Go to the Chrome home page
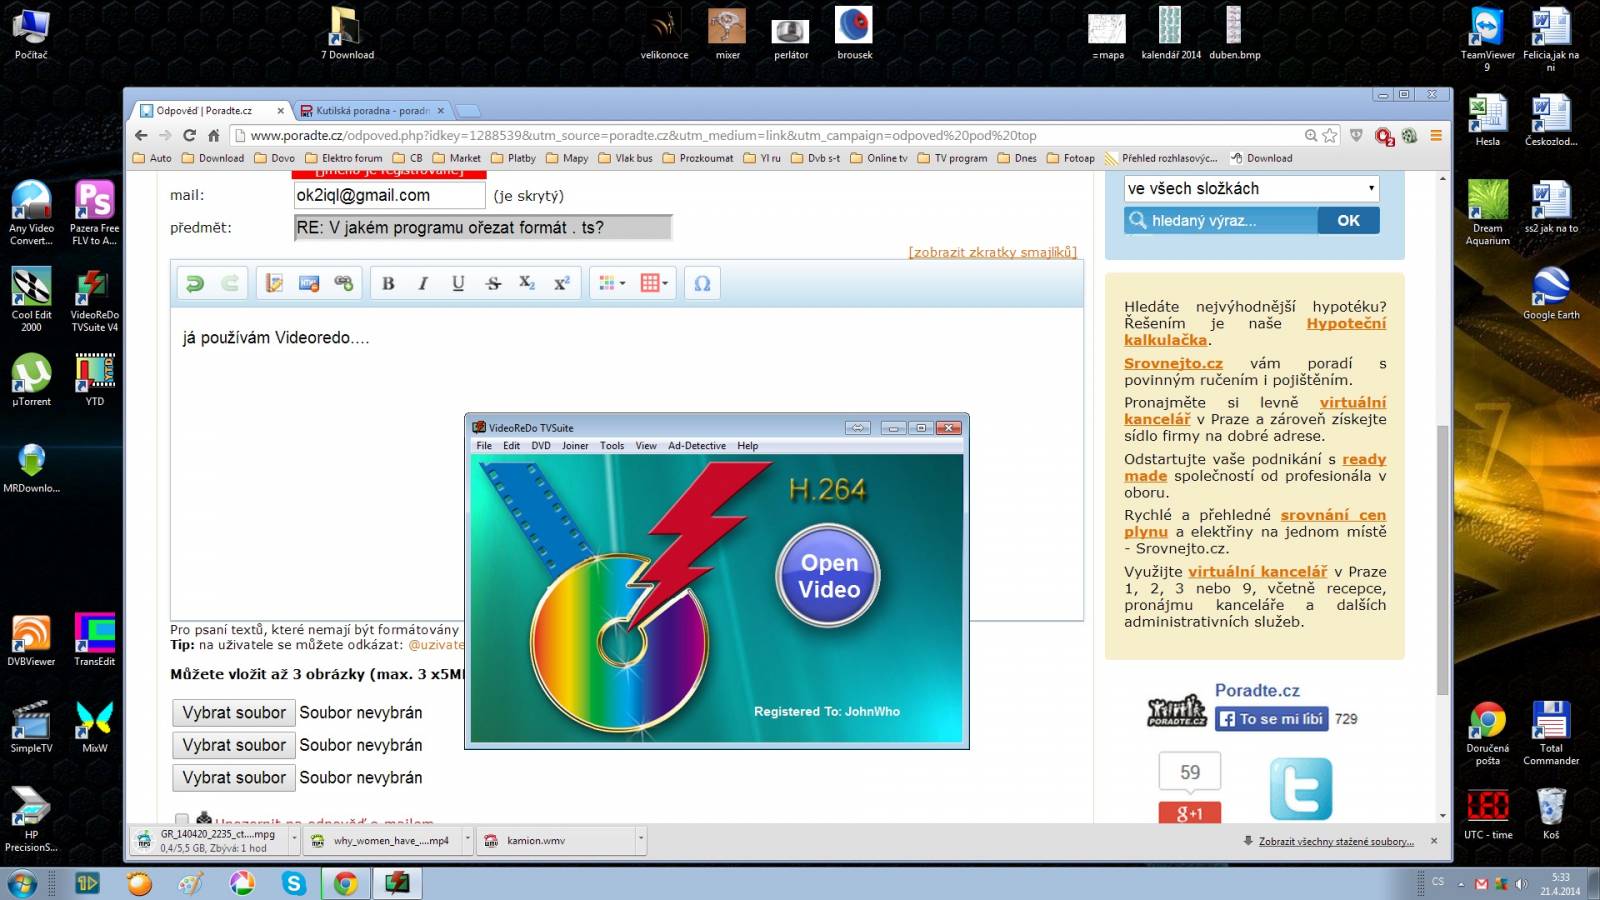 [213, 135]
